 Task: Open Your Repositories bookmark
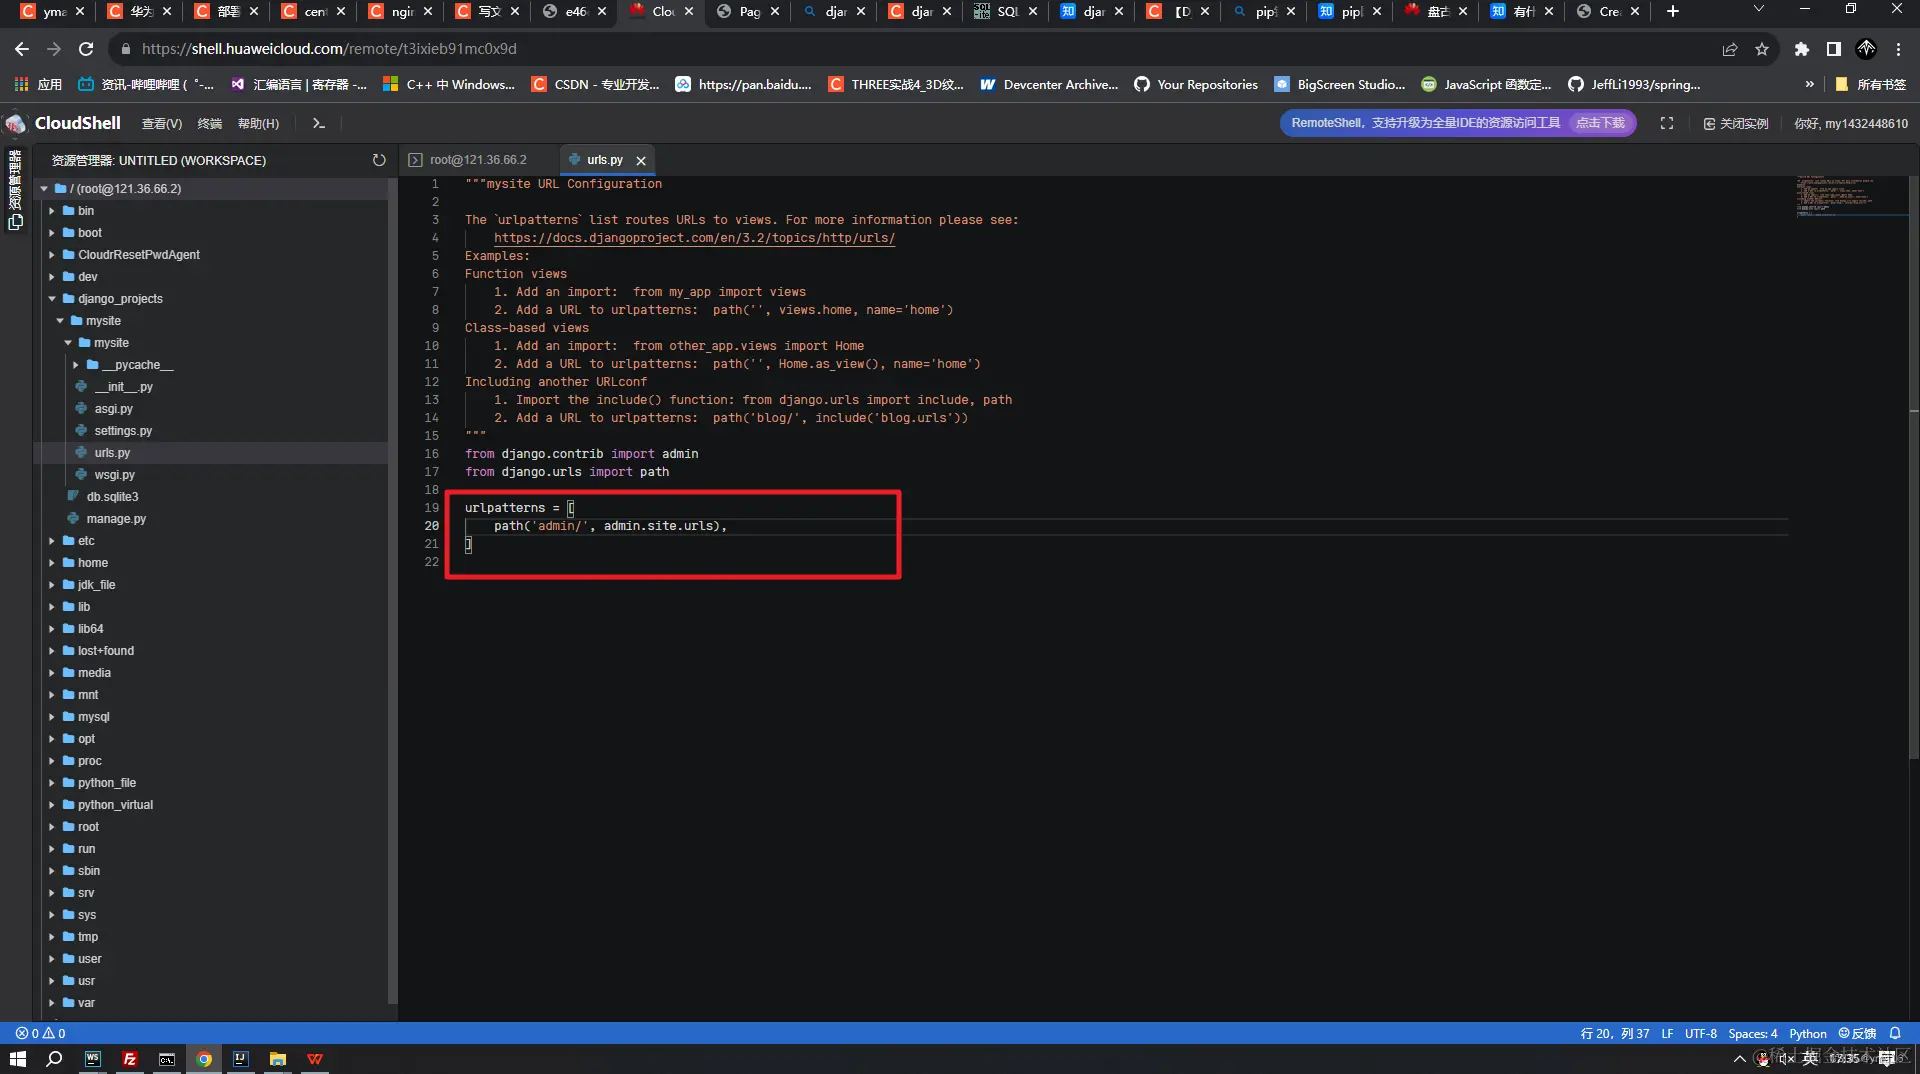1196,85
